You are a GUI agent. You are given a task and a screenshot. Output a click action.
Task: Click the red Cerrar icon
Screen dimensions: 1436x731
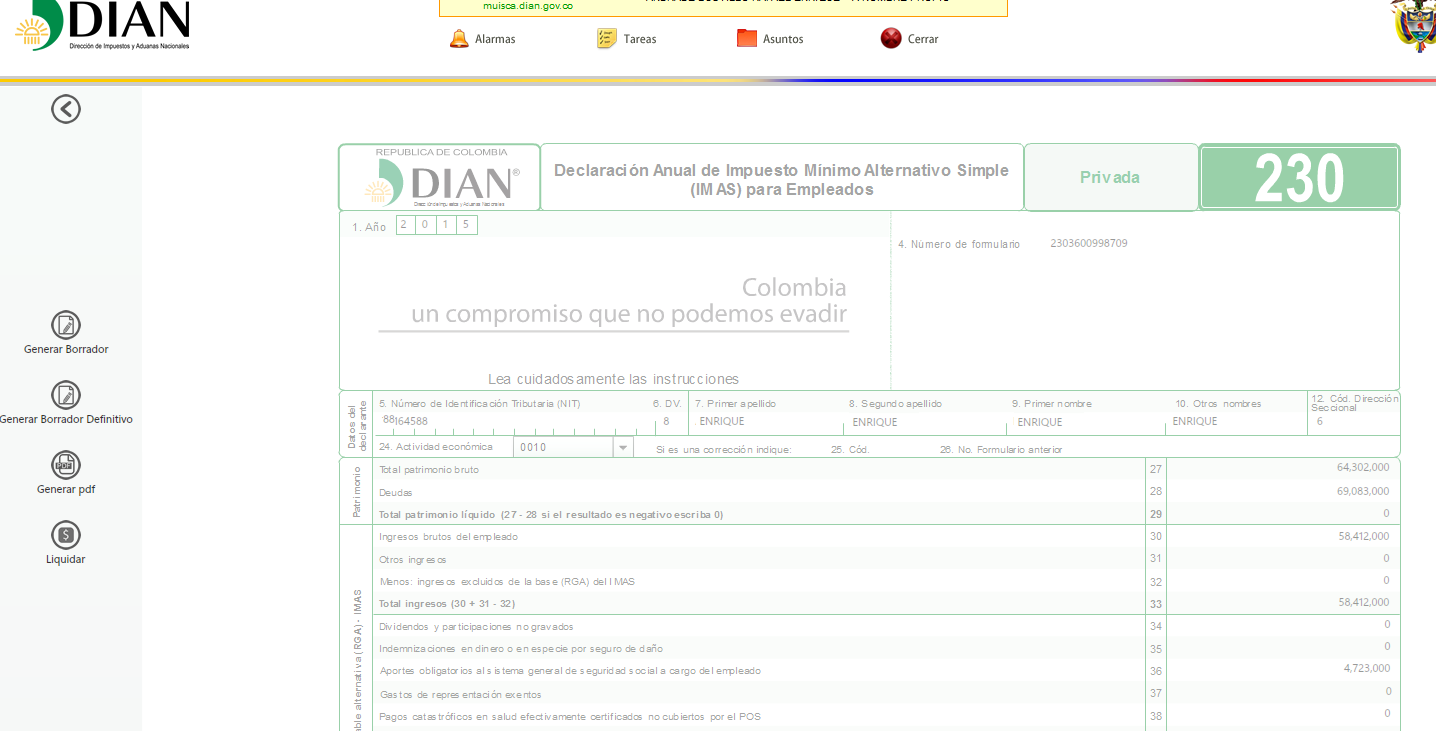pyautogui.click(x=891, y=39)
